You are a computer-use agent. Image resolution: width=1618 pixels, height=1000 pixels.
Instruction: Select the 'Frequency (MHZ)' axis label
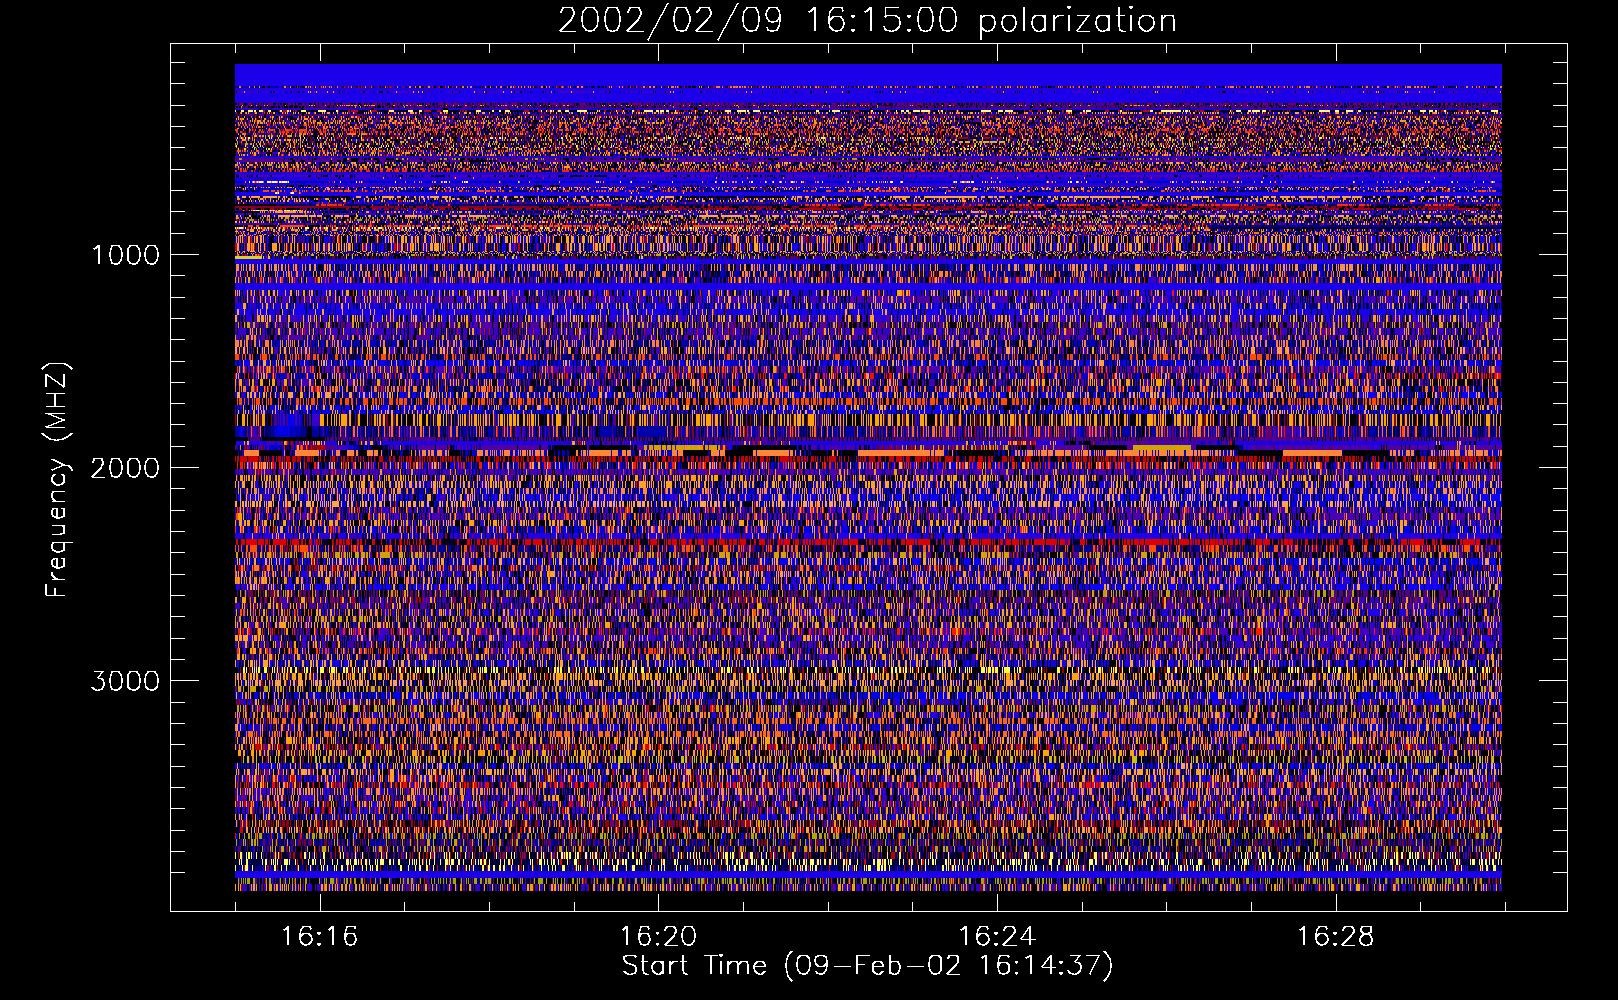58,480
